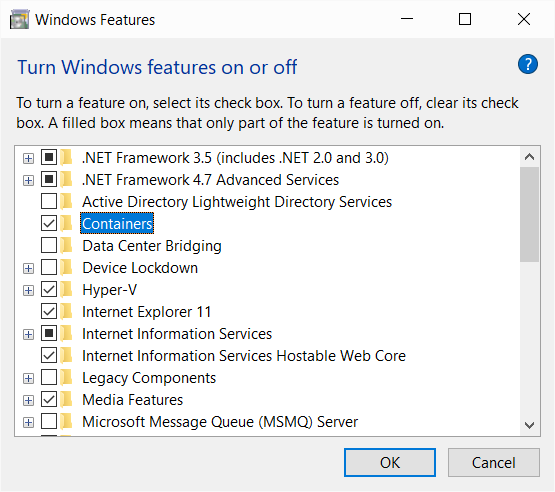The width and height of the screenshot is (555, 492).
Task: Expand .NET Framework 4.7 Advanced Services node
Action: (x=28, y=181)
